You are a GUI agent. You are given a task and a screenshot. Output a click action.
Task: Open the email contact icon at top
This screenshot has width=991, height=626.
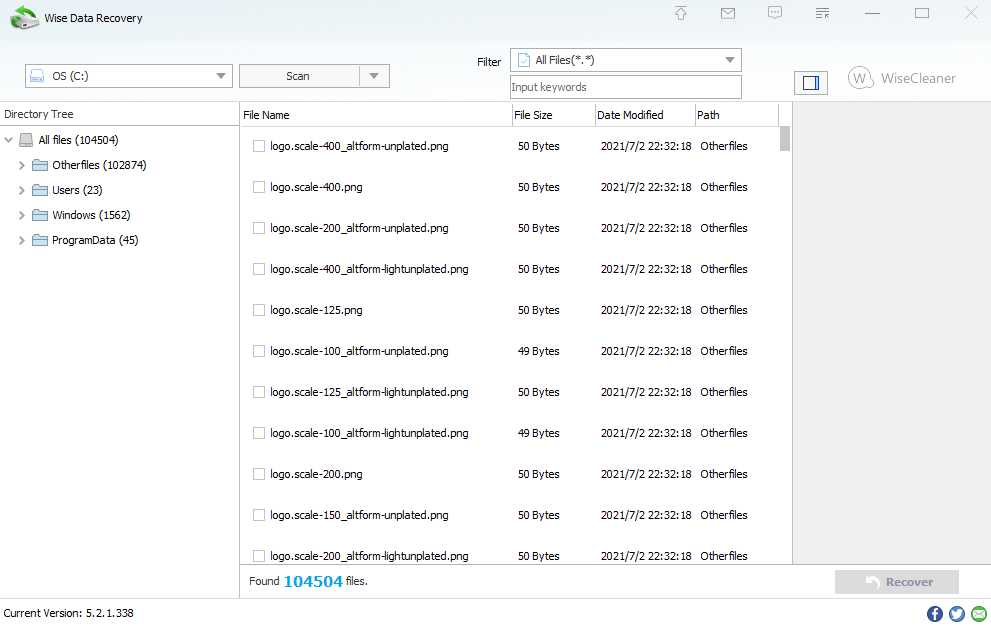pos(727,13)
